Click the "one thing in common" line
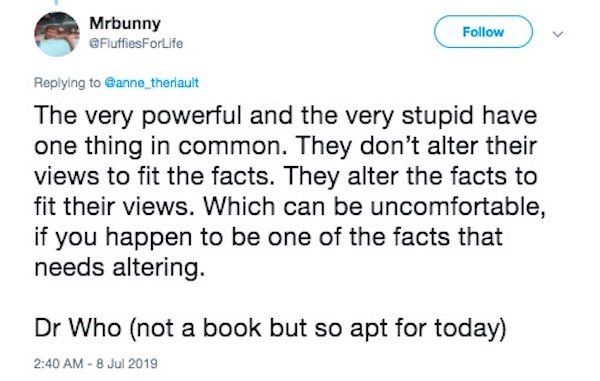 click(x=285, y=147)
